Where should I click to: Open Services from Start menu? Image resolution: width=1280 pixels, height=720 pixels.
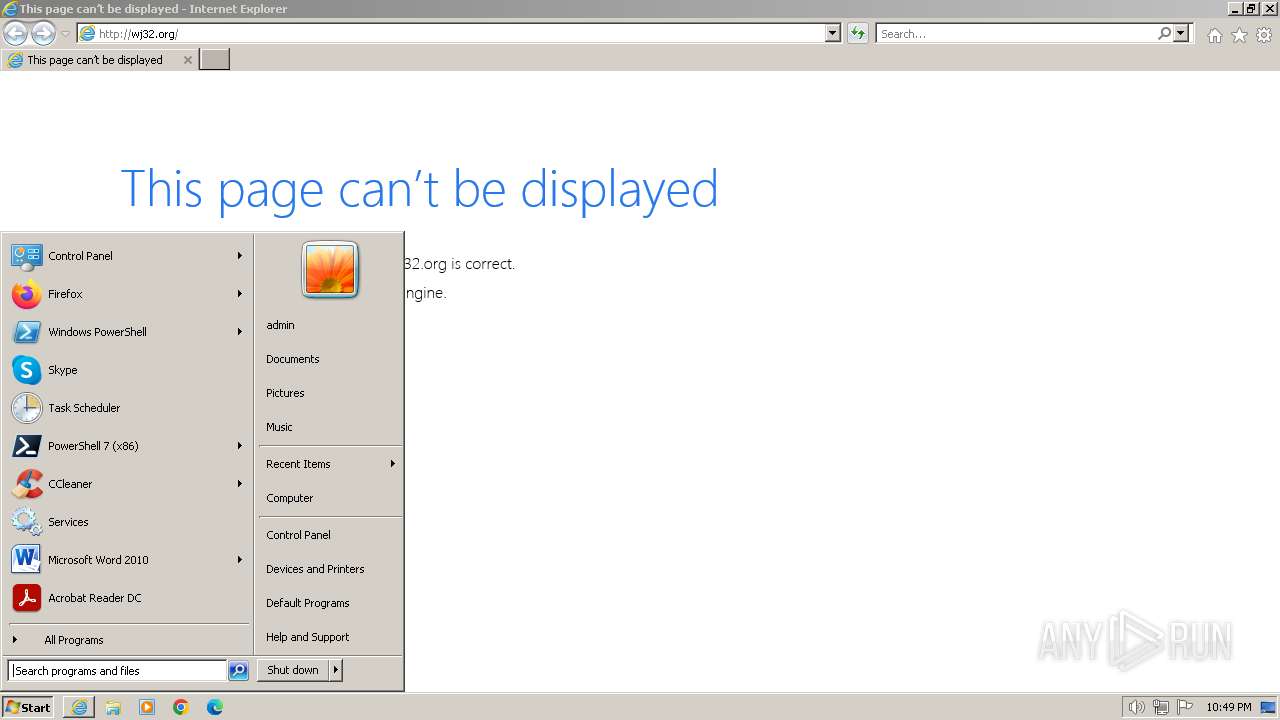tap(128, 522)
